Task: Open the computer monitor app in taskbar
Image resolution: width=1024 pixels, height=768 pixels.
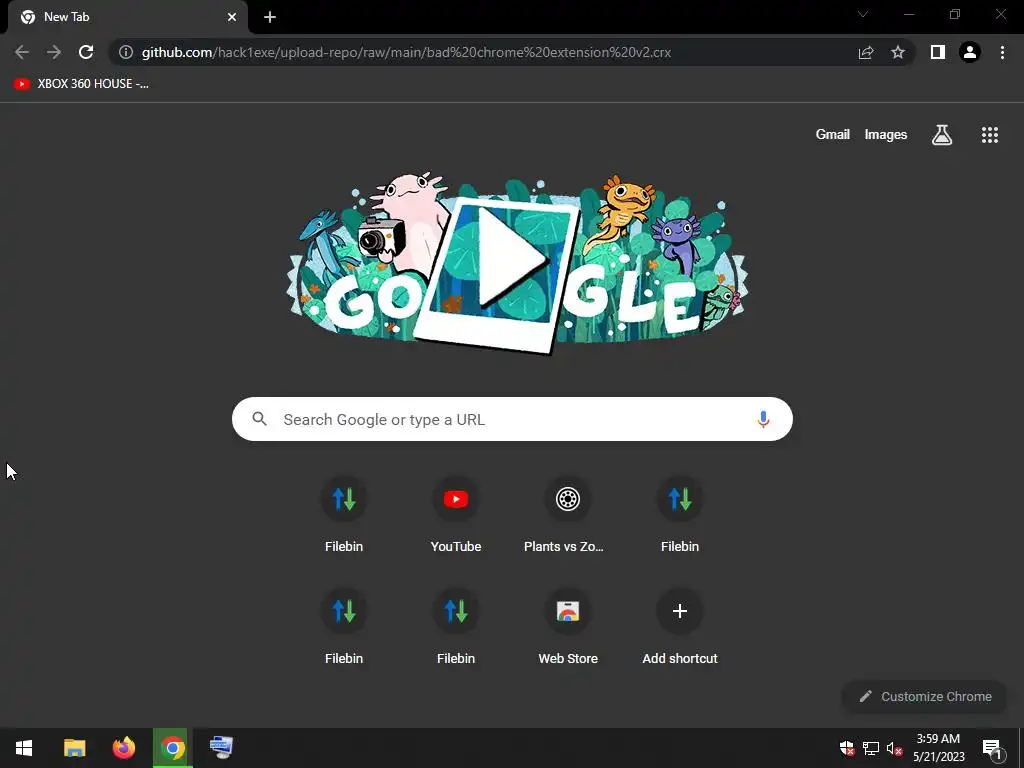Action: click(221, 748)
